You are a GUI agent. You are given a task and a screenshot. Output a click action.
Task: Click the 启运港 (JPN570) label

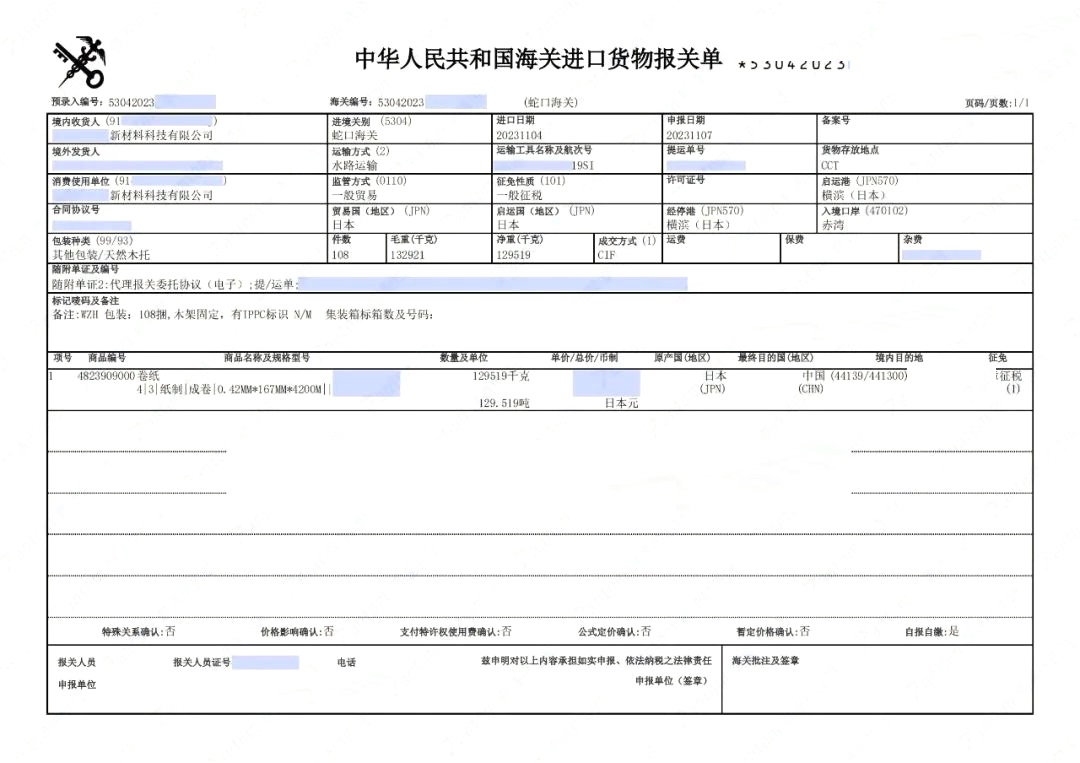(860, 181)
